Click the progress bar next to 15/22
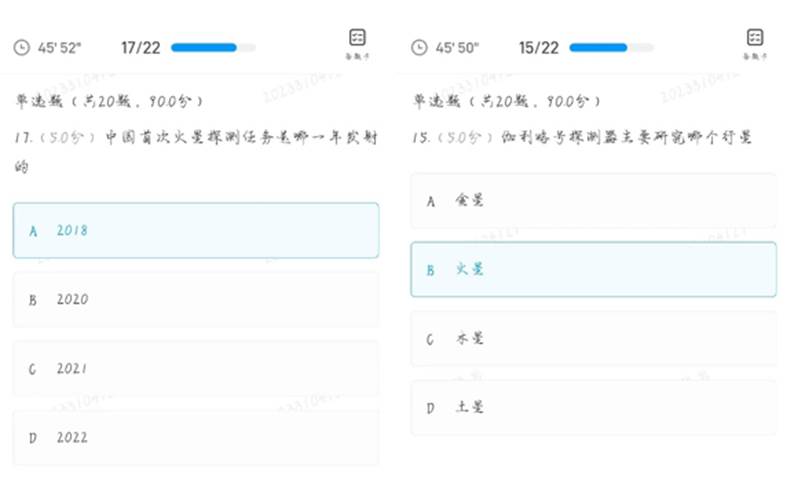This screenshot has width=794, height=479. pyautogui.click(x=611, y=47)
